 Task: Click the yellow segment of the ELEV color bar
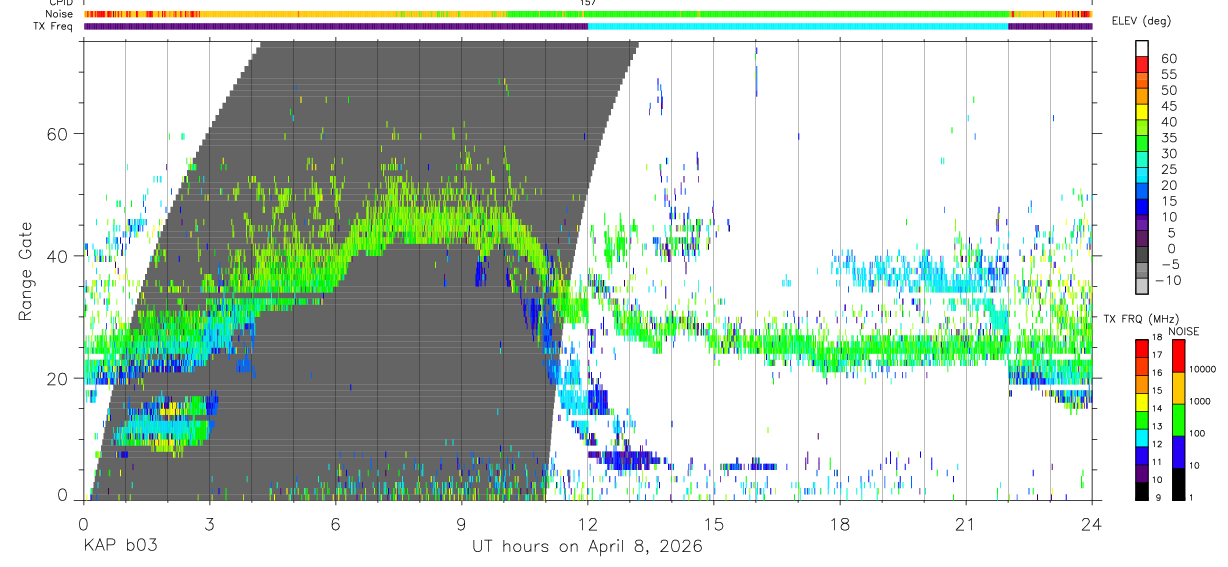click(1142, 111)
